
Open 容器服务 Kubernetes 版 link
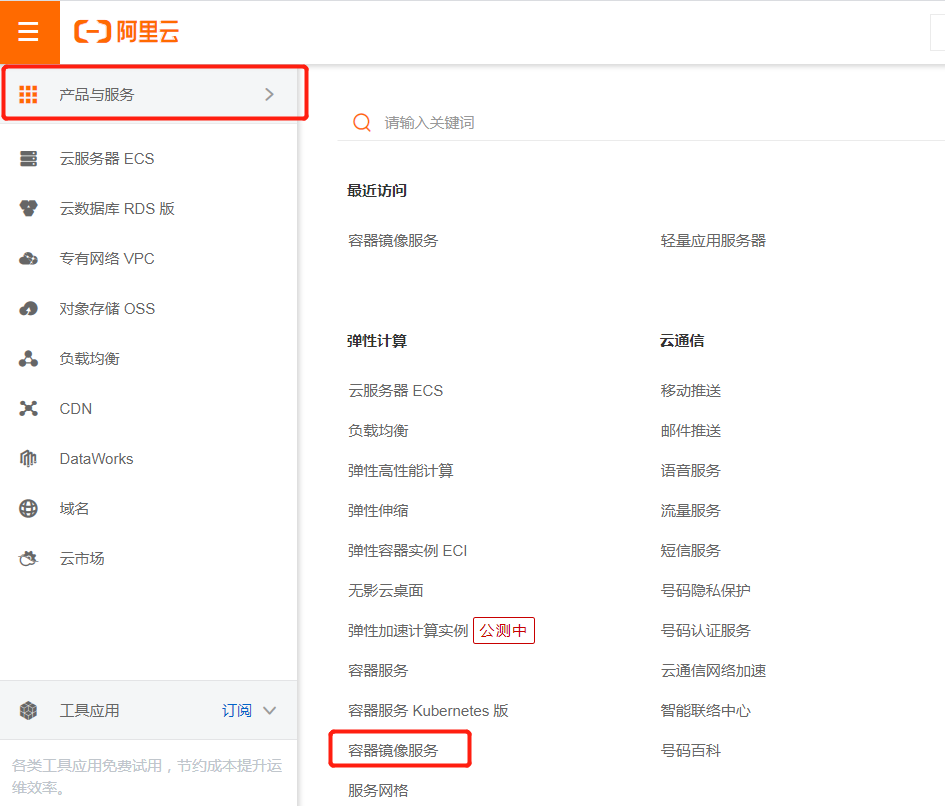[428, 710]
